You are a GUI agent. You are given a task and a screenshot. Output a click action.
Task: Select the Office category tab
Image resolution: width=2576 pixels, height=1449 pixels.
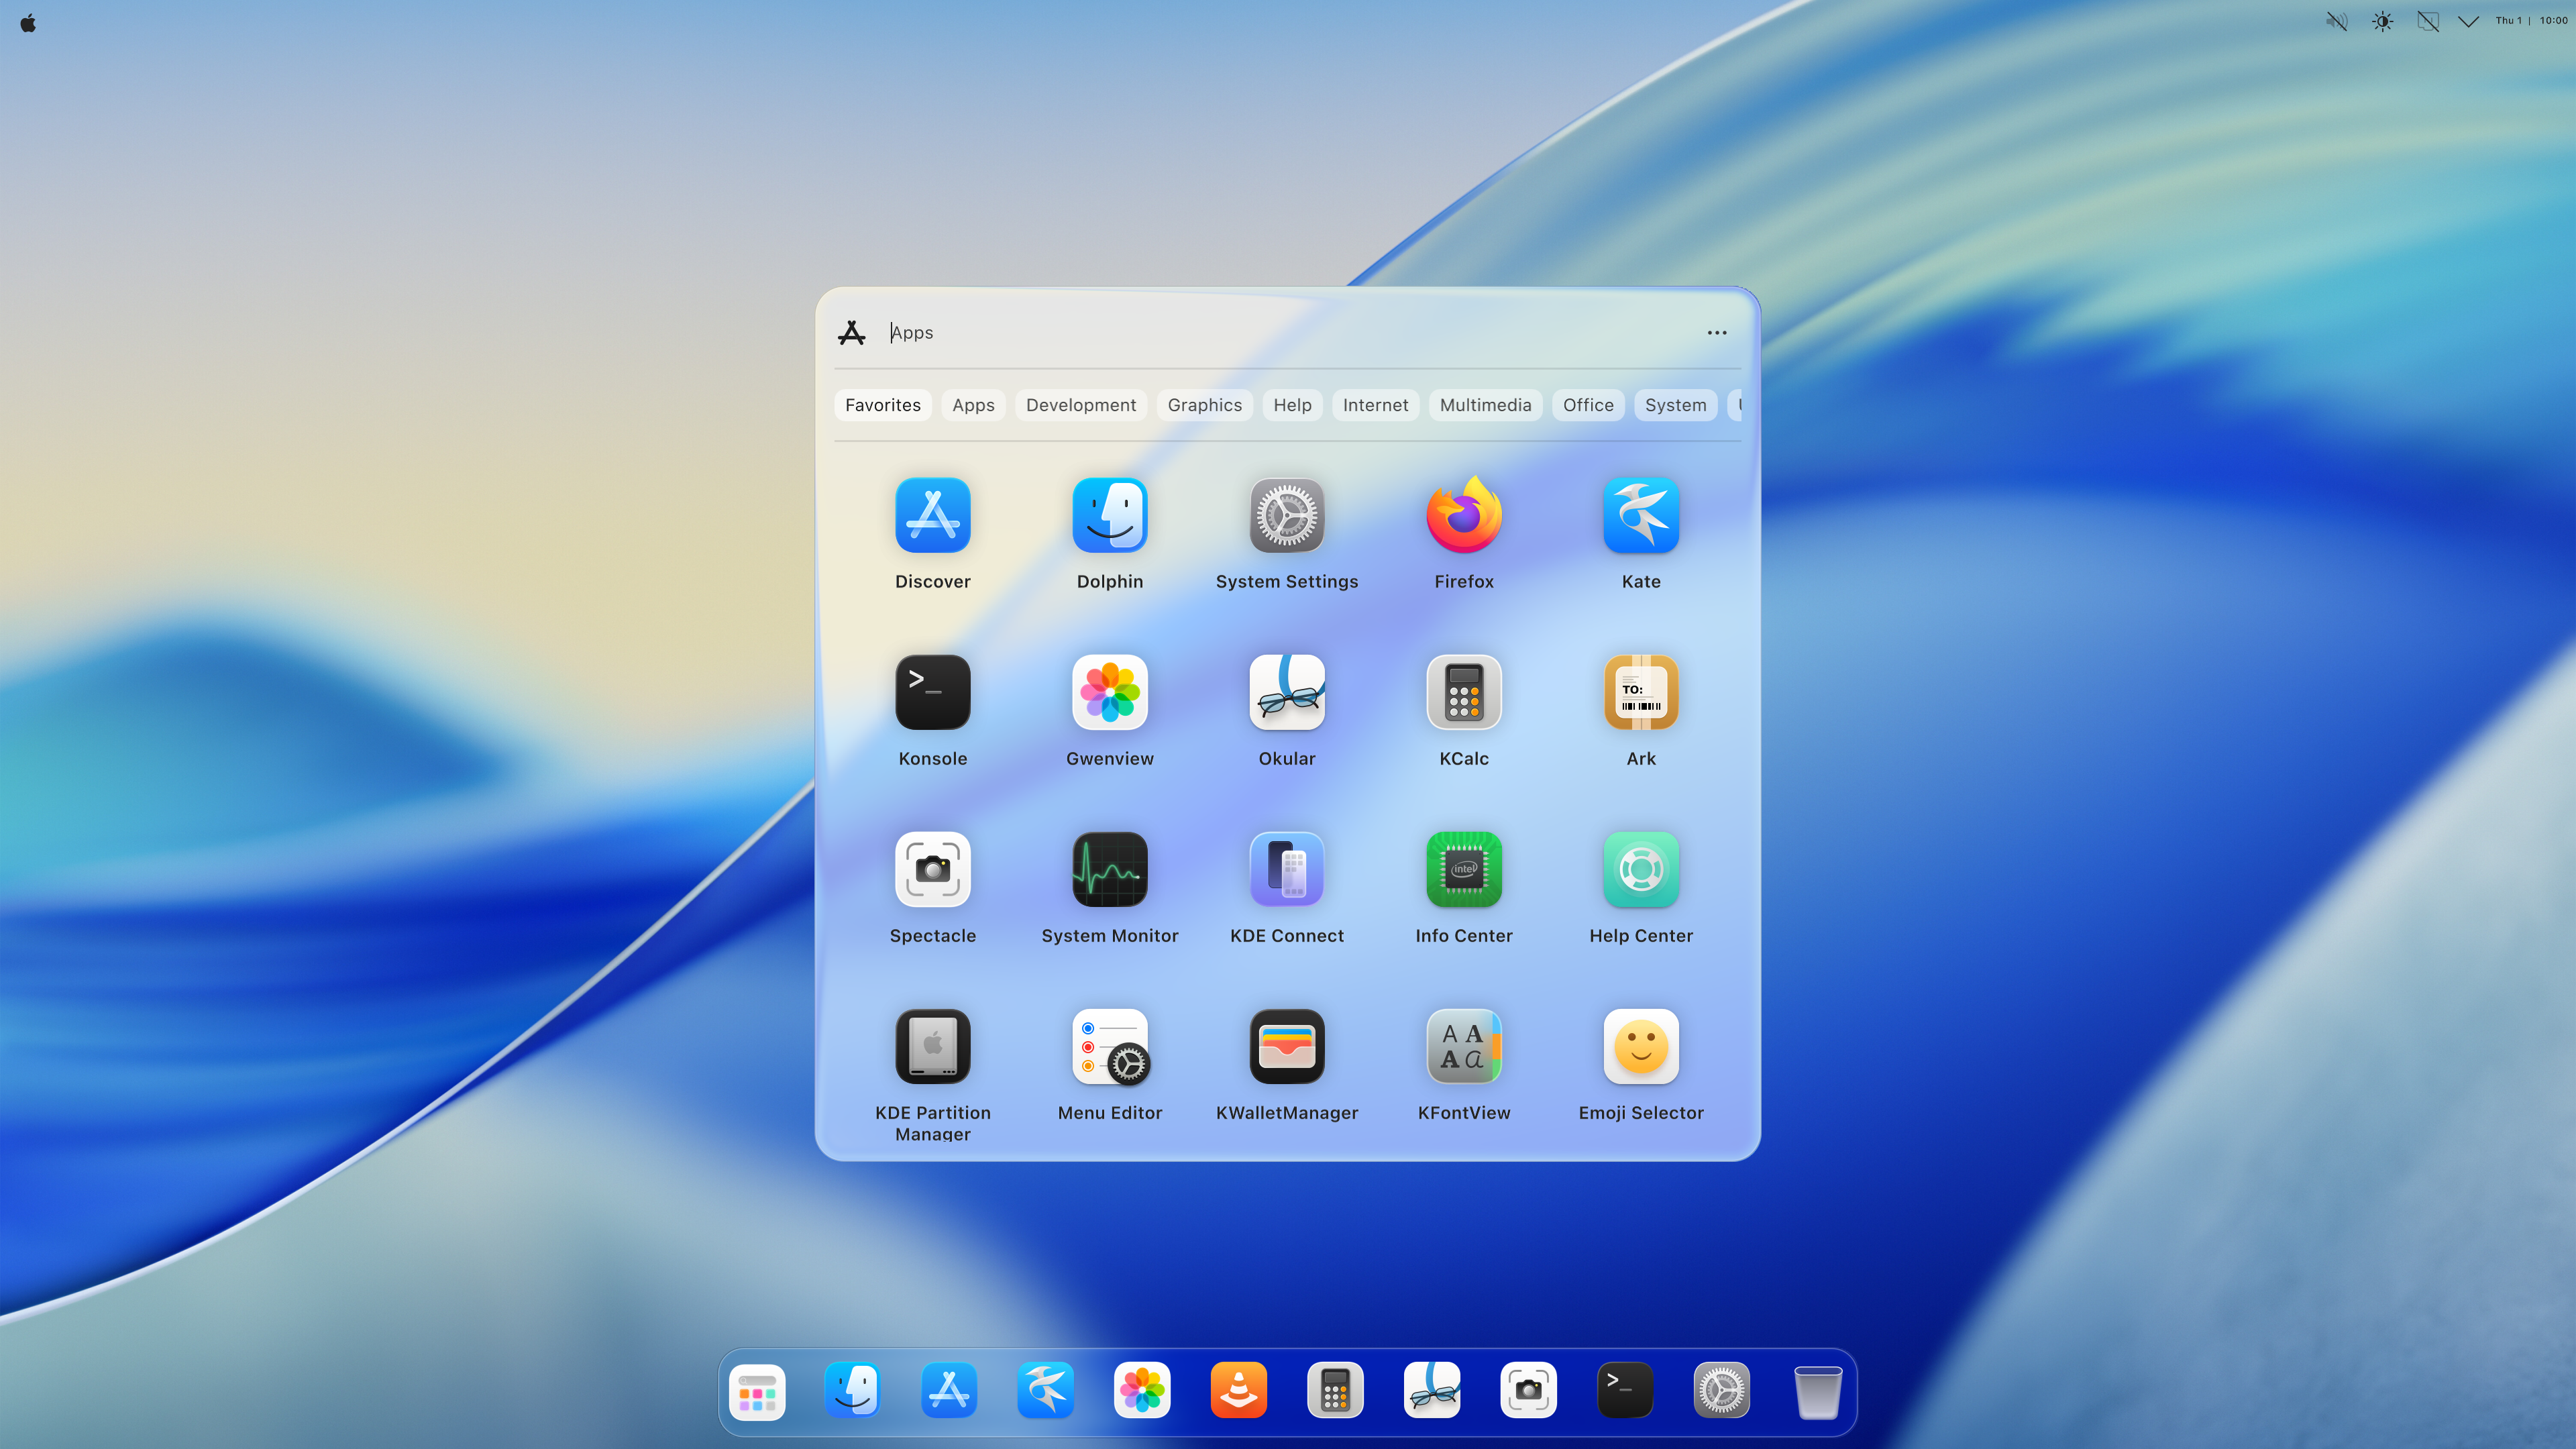click(x=1588, y=405)
